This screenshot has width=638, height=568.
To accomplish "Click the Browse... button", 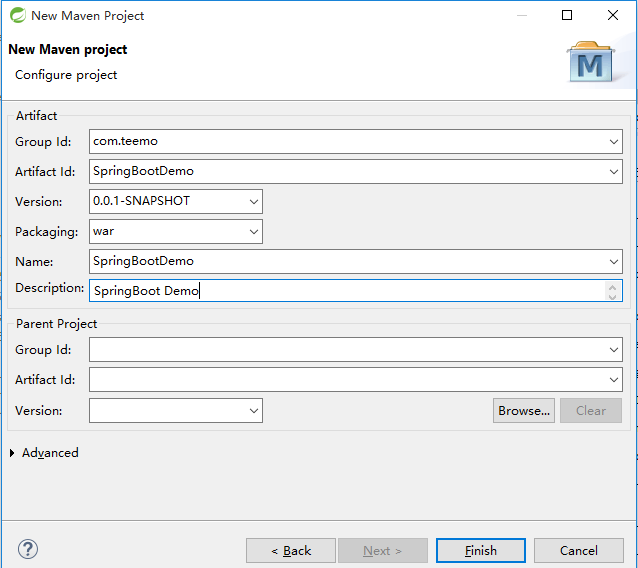I will point(524,411).
